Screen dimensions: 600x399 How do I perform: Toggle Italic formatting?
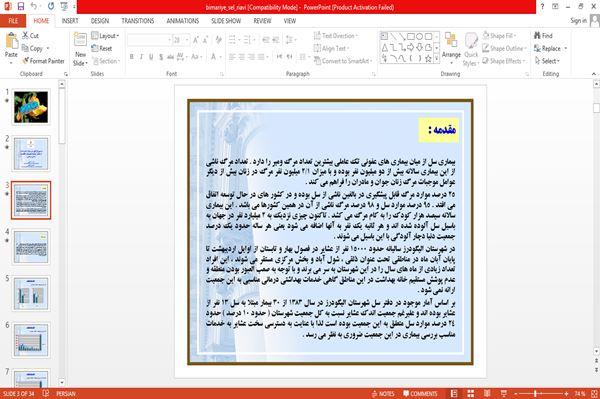[x=141, y=57]
